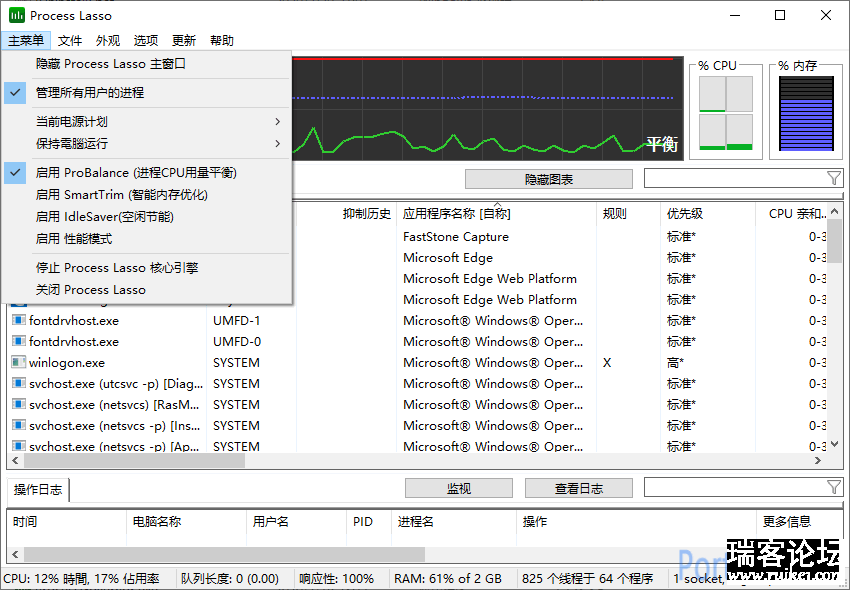850x590 pixels.
Task: Open the 主菜单 menu
Action: tap(25, 41)
